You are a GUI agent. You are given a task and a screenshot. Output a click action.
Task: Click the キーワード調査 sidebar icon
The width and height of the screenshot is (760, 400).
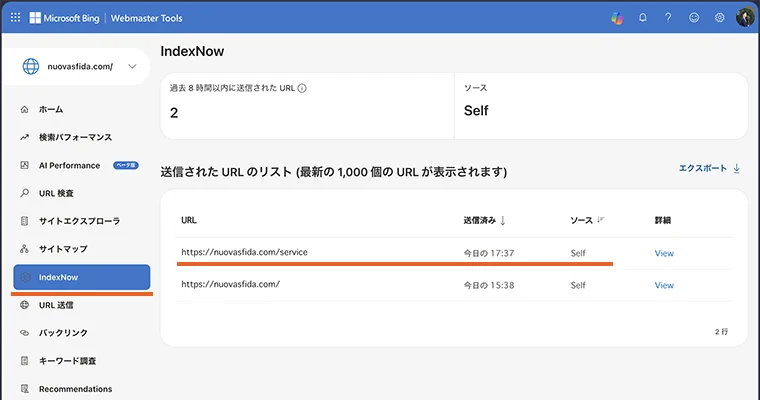[x=24, y=361]
